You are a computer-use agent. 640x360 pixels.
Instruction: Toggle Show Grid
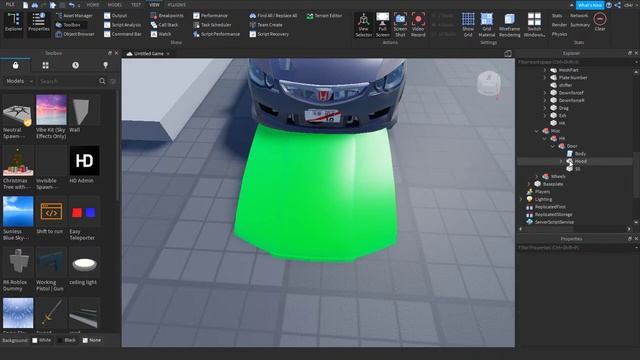[x=468, y=25]
